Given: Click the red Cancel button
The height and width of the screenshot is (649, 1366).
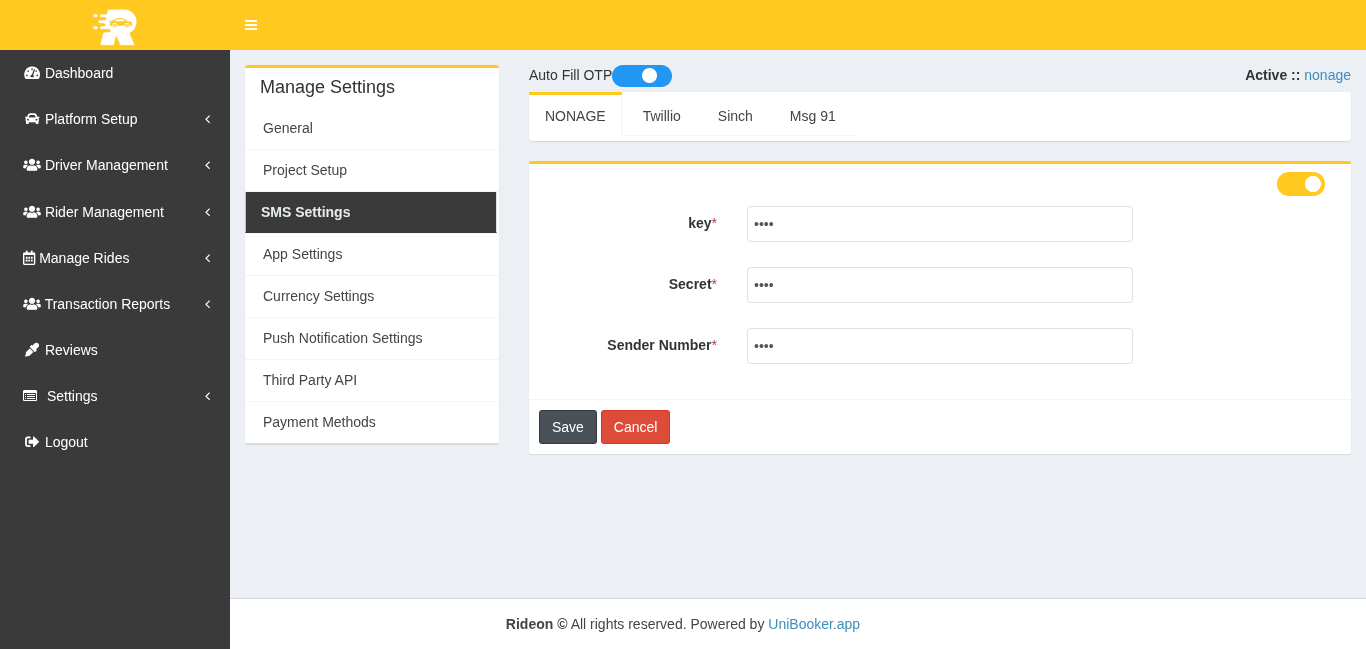Looking at the screenshot, I should 635,427.
